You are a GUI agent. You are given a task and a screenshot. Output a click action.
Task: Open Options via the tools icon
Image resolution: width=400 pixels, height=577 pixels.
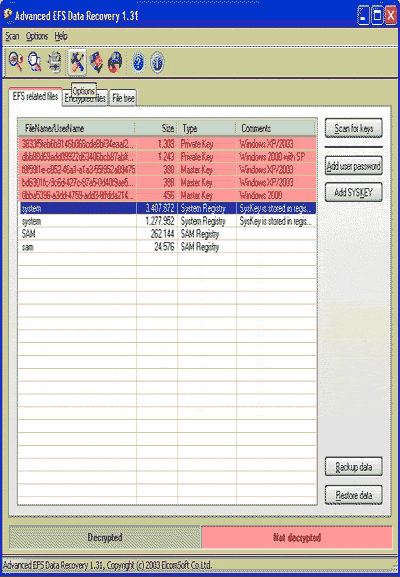coord(77,62)
